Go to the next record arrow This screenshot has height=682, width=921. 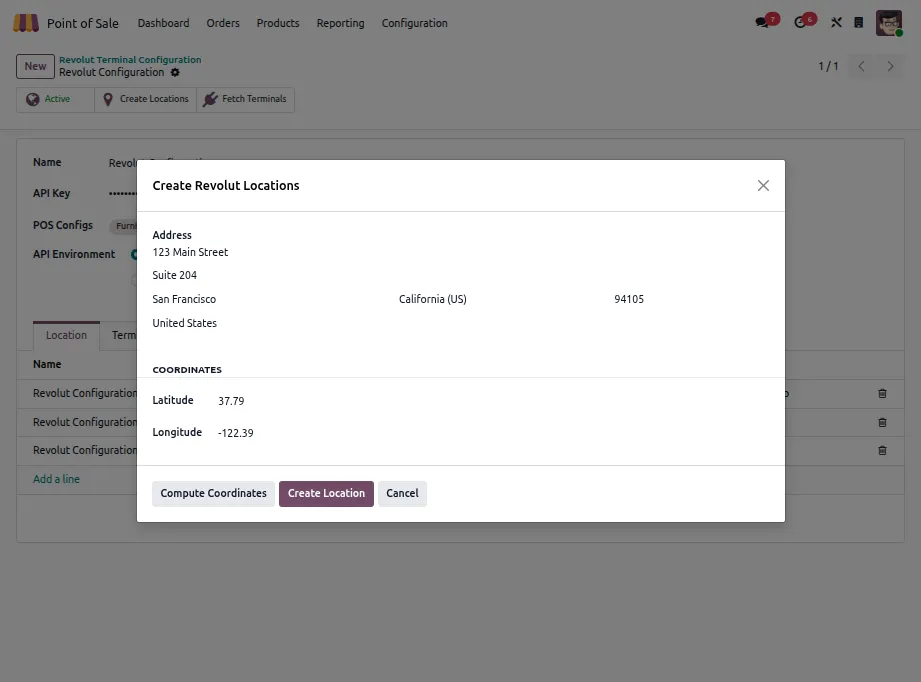(890, 66)
